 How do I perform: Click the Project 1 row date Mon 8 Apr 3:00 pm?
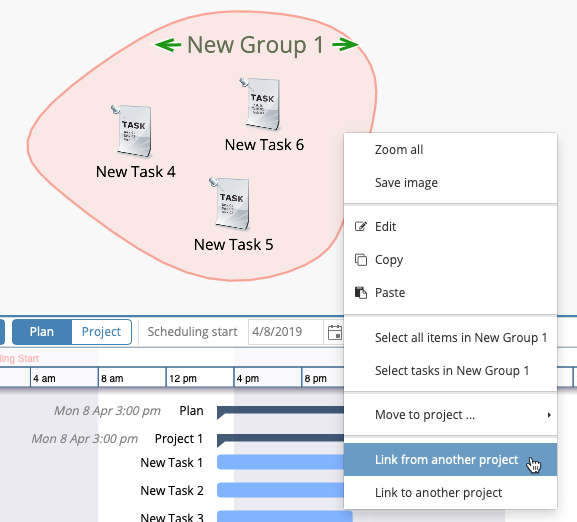85,438
